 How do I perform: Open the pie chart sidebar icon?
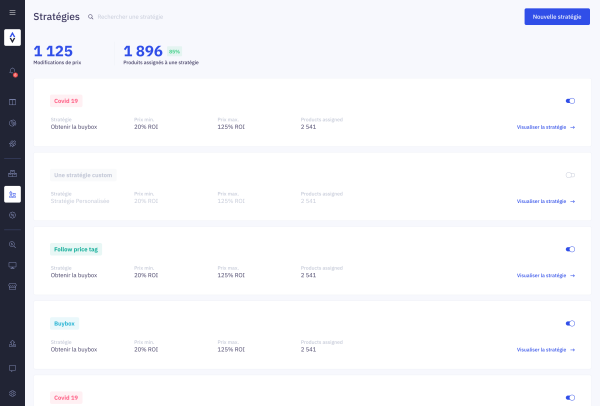(12, 123)
